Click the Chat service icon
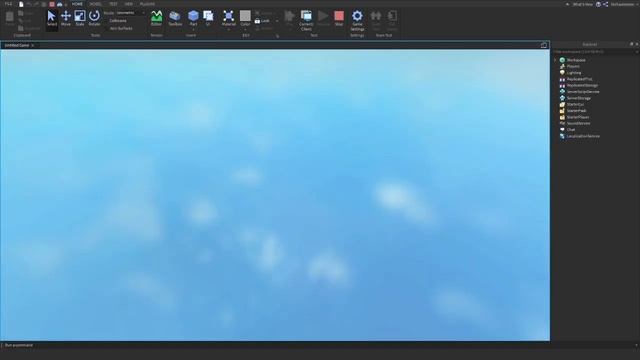The width and height of the screenshot is (640, 360). pyautogui.click(x=562, y=130)
